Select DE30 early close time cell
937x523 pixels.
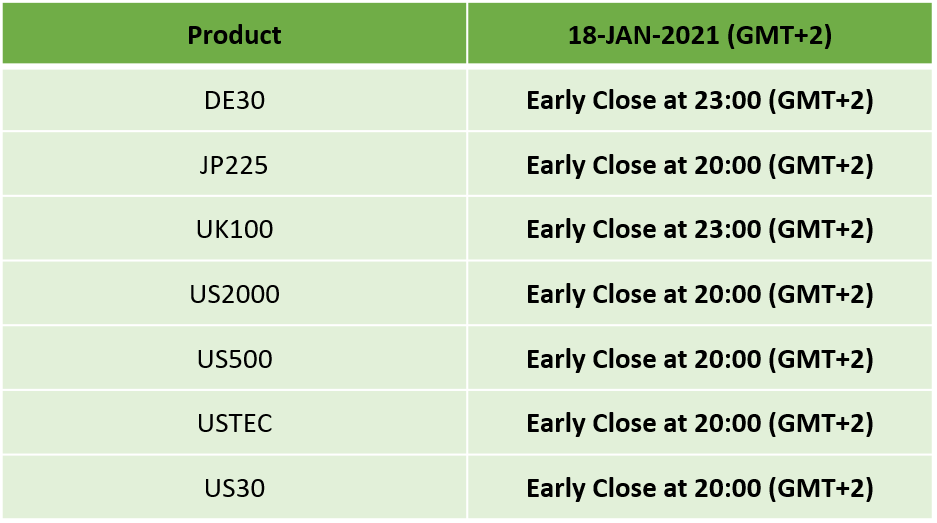coord(700,100)
